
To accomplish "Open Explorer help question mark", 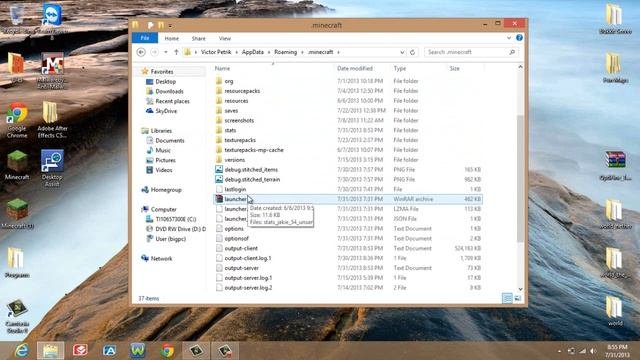I will click(x=519, y=38).
